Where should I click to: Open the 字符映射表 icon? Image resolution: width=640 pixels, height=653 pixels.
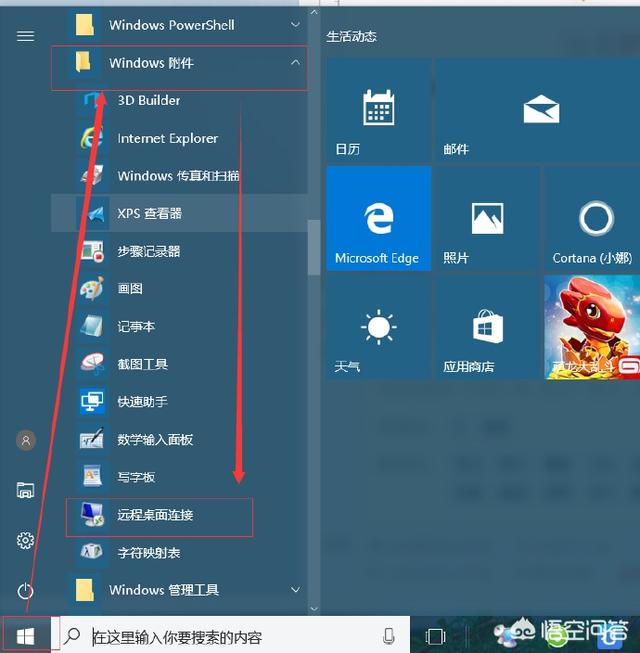[92, 553]
